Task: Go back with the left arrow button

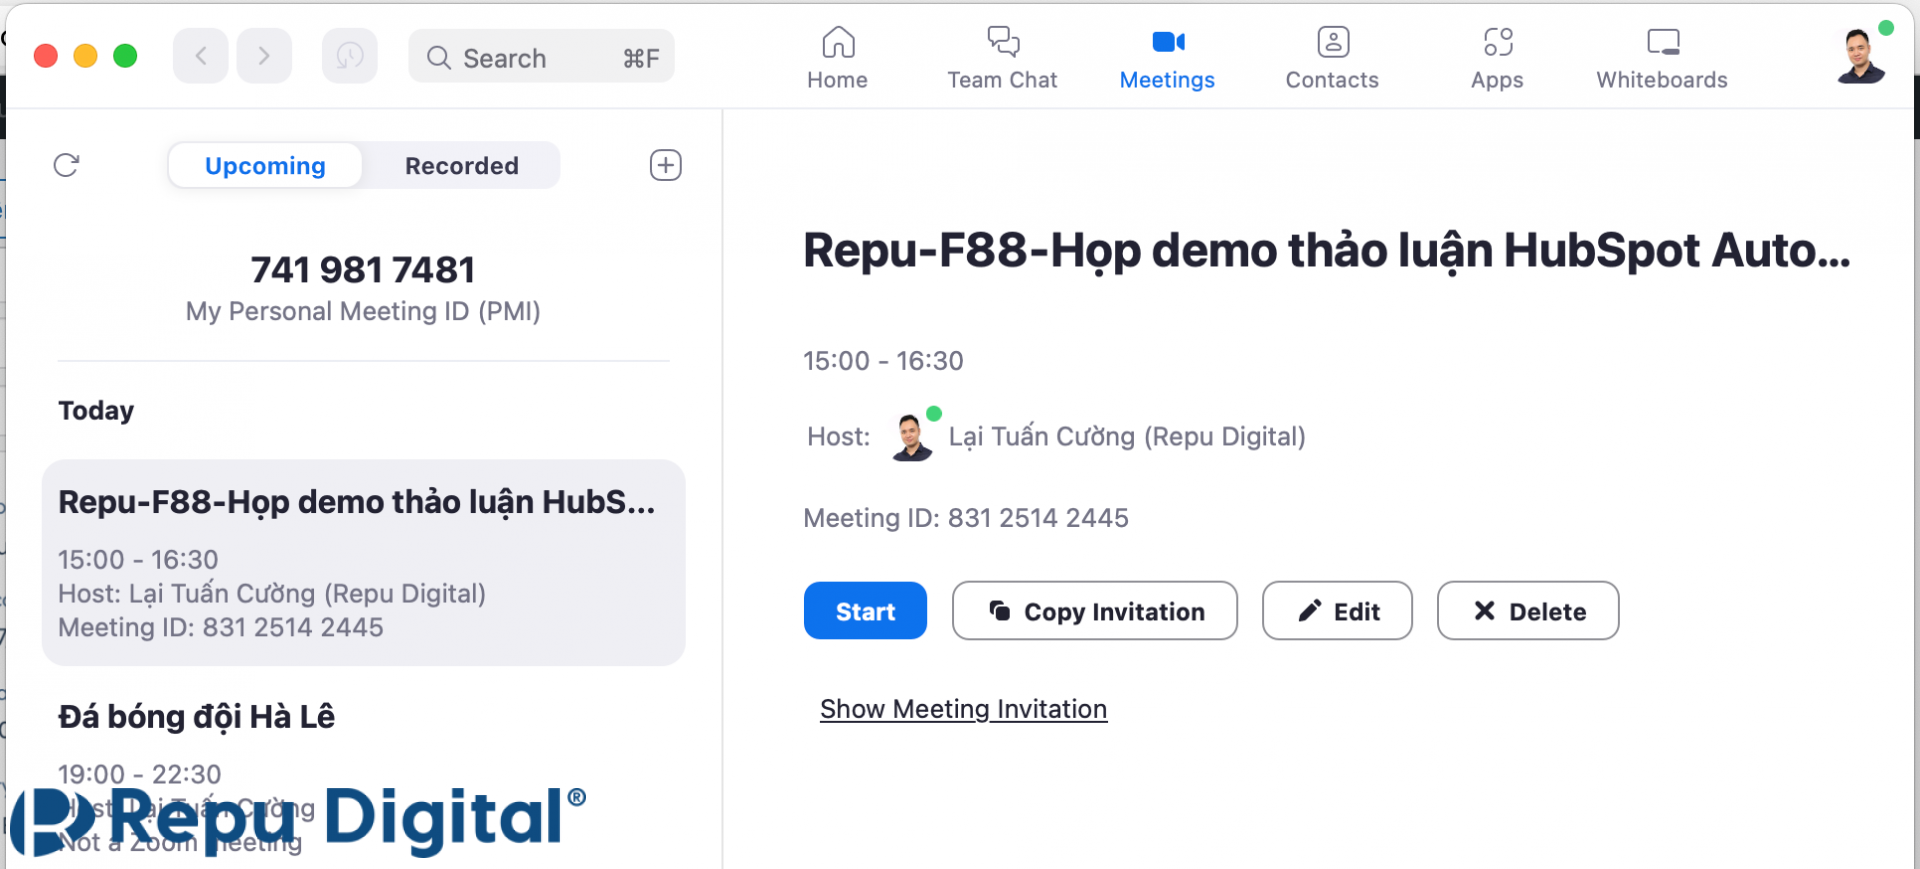Action: 200,56
